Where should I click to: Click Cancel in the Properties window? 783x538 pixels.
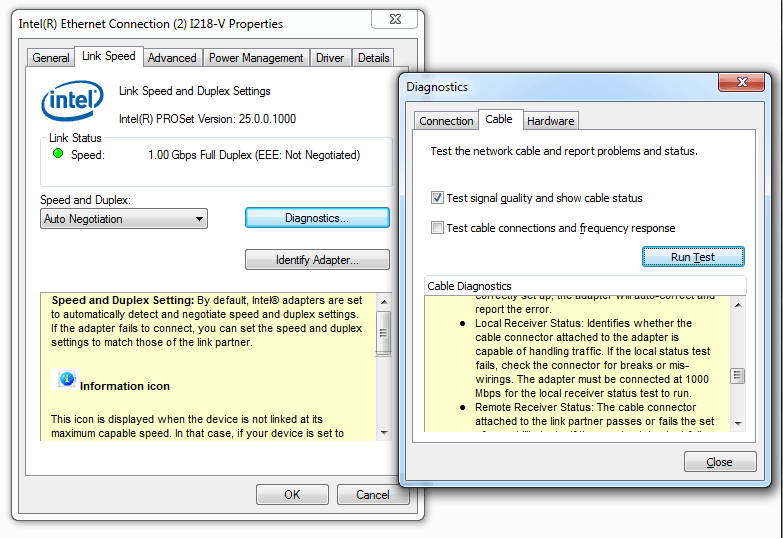373,495
